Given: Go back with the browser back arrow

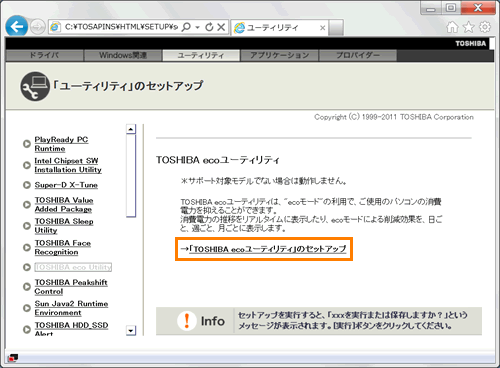Looking at the screenshot, I should (x=16, y=26).
